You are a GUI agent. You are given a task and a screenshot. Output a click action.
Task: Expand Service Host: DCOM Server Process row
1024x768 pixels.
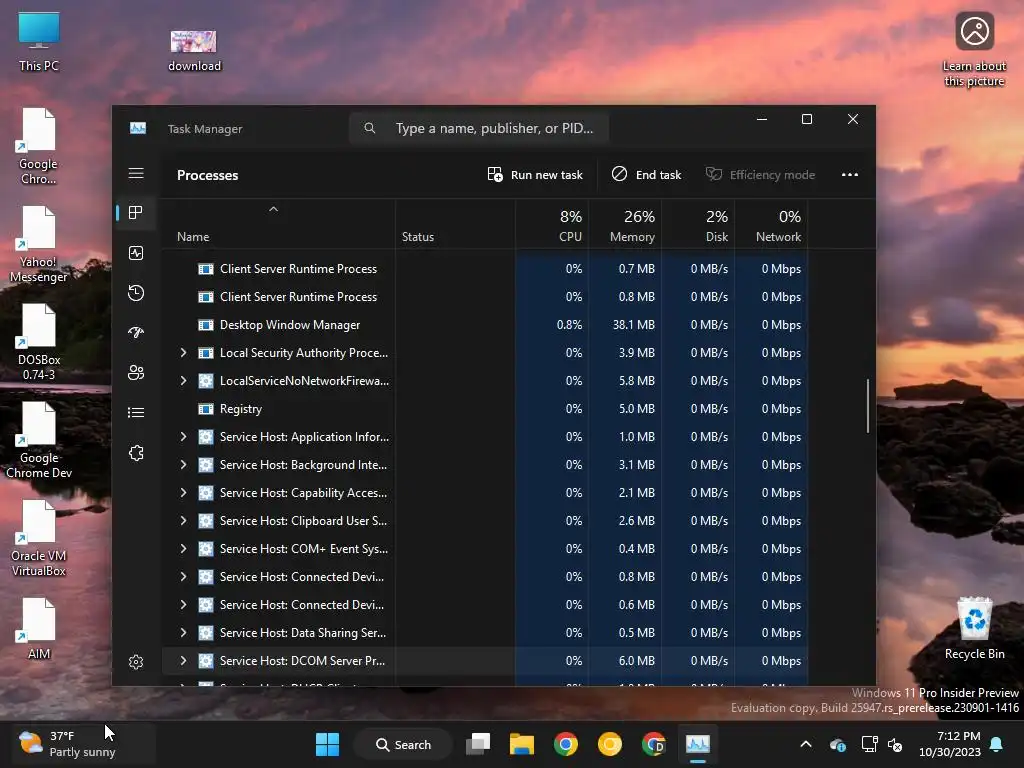[x=184, y=661]
